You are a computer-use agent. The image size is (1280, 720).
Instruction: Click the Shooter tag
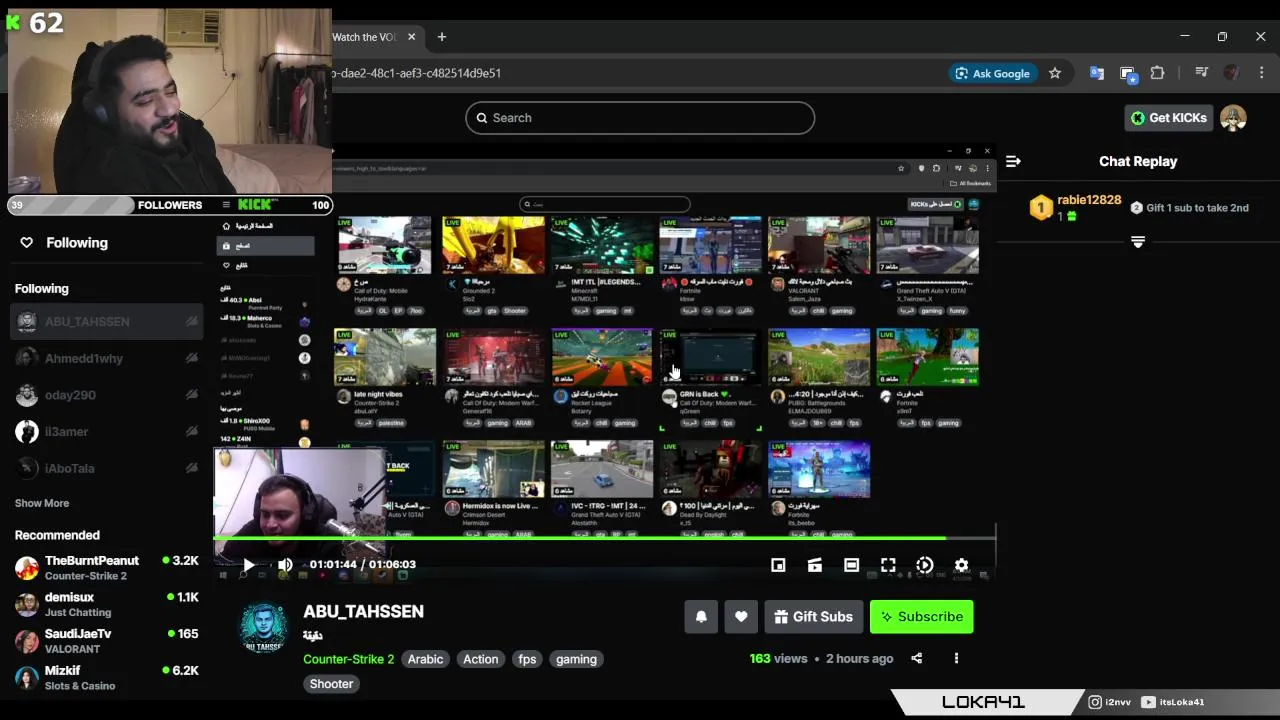tap(331, 684)
